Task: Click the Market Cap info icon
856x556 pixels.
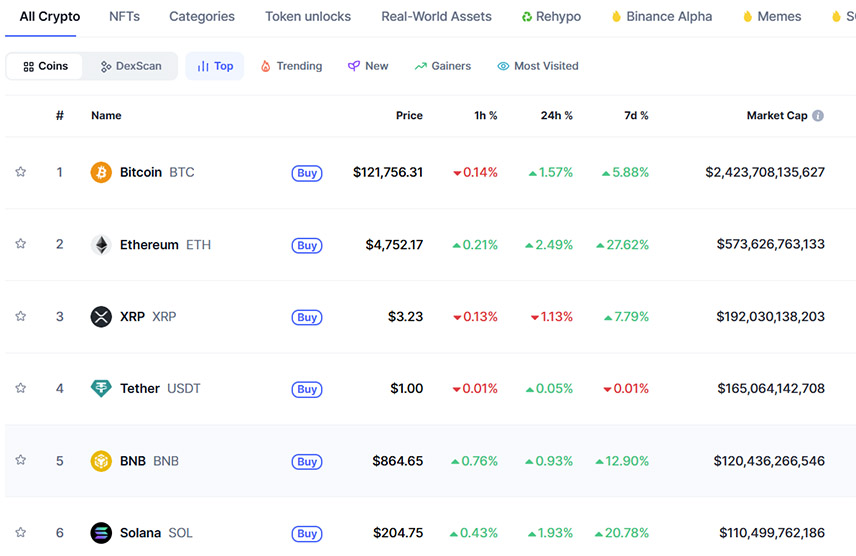Action: click(818, 116)
